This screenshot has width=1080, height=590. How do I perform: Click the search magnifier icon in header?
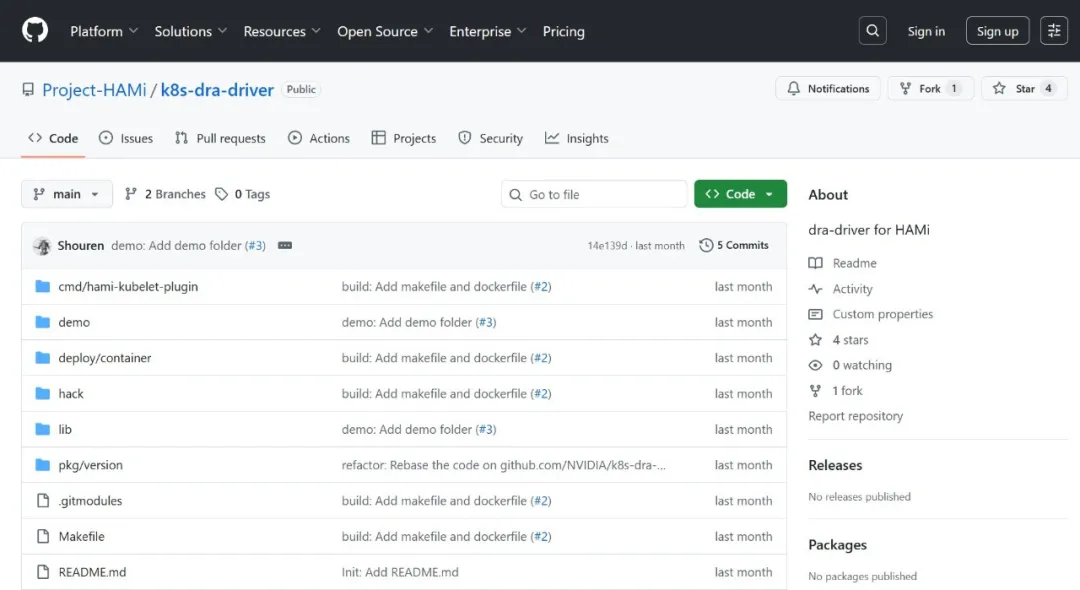tap(873, 31)
